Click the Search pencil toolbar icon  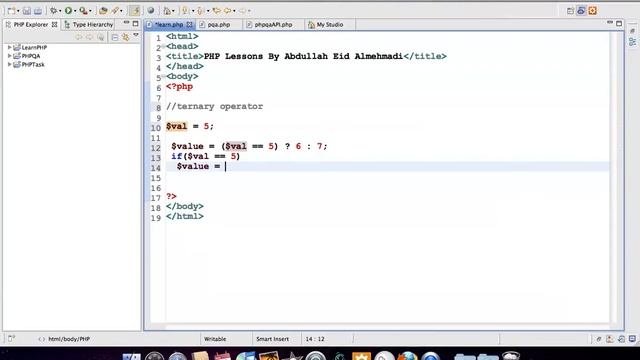(x=116, y=11)
